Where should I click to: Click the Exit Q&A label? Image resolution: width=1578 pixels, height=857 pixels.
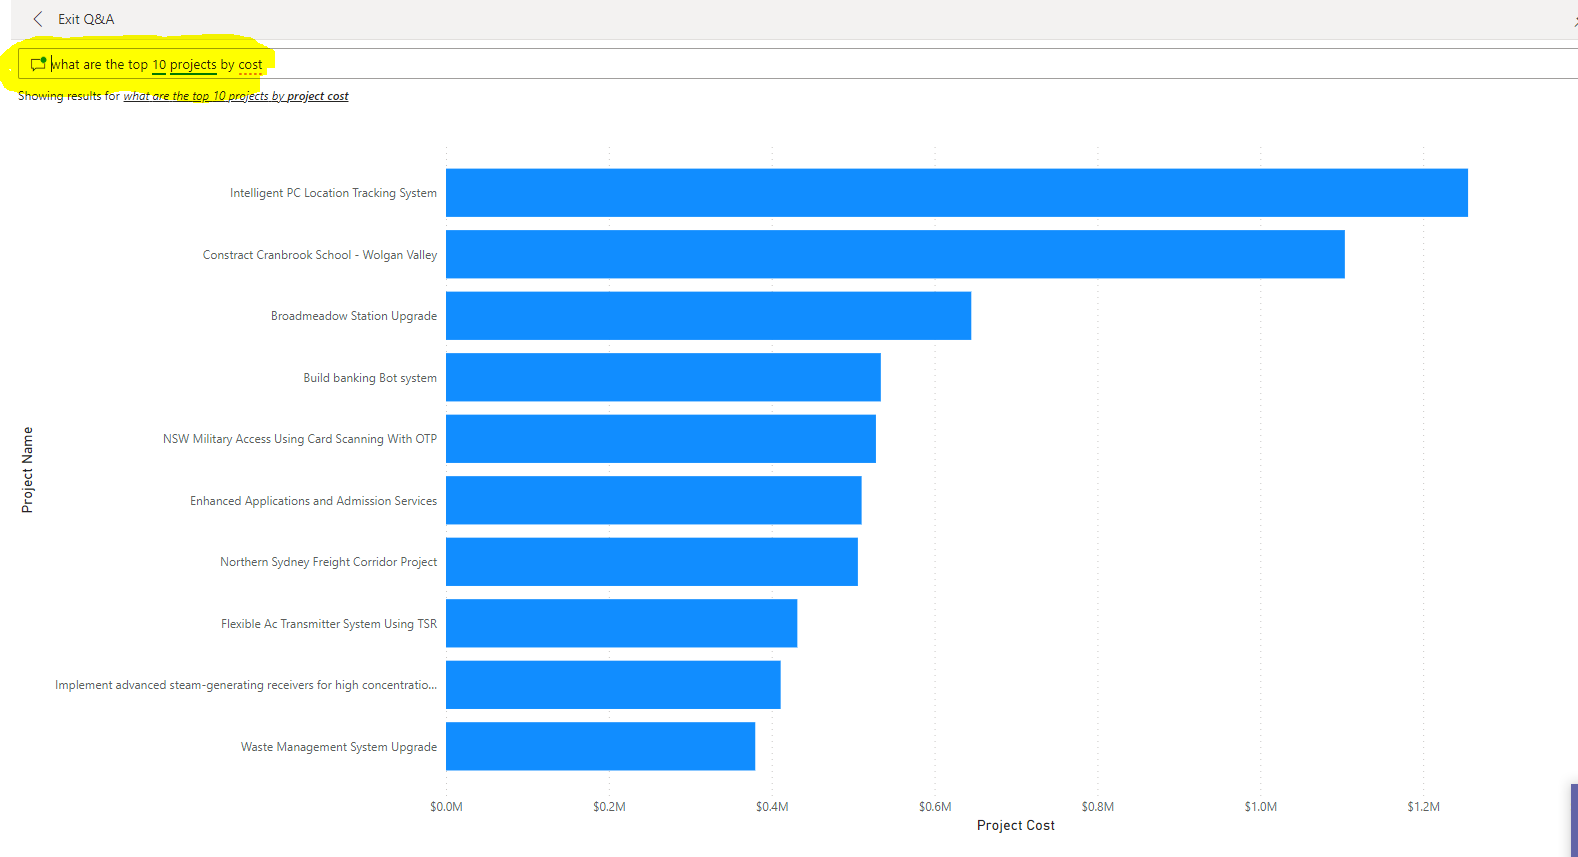click(86, 19)
